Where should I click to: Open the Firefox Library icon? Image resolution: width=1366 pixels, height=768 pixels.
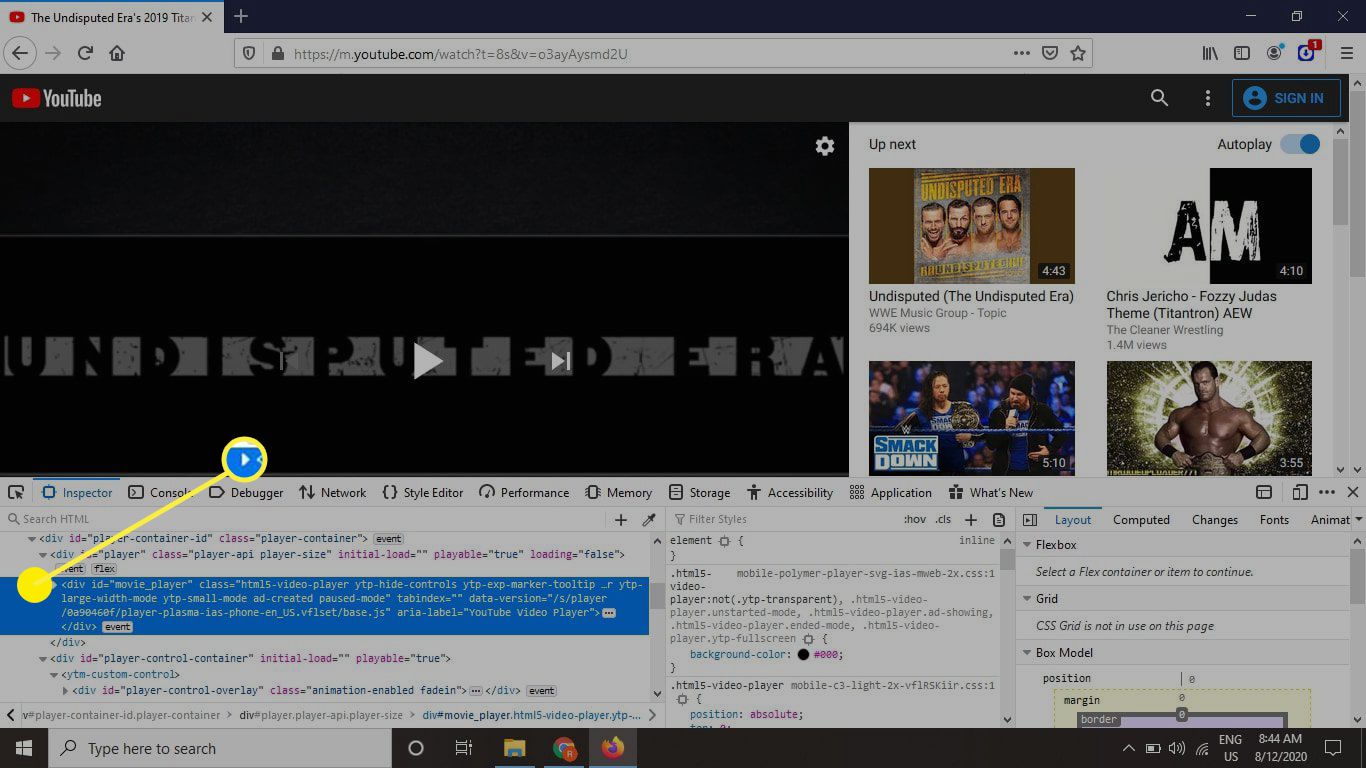[x=1210, y=54]
